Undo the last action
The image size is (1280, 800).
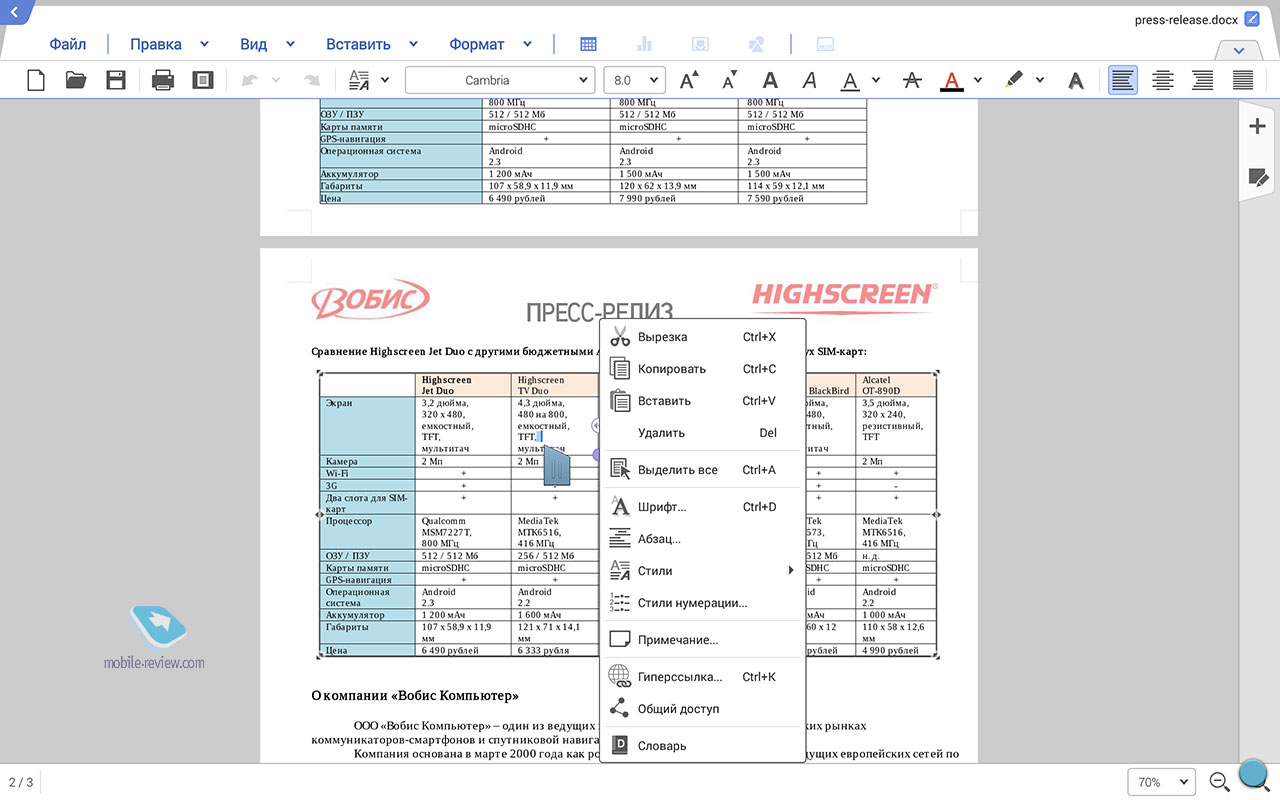point(249,80)
